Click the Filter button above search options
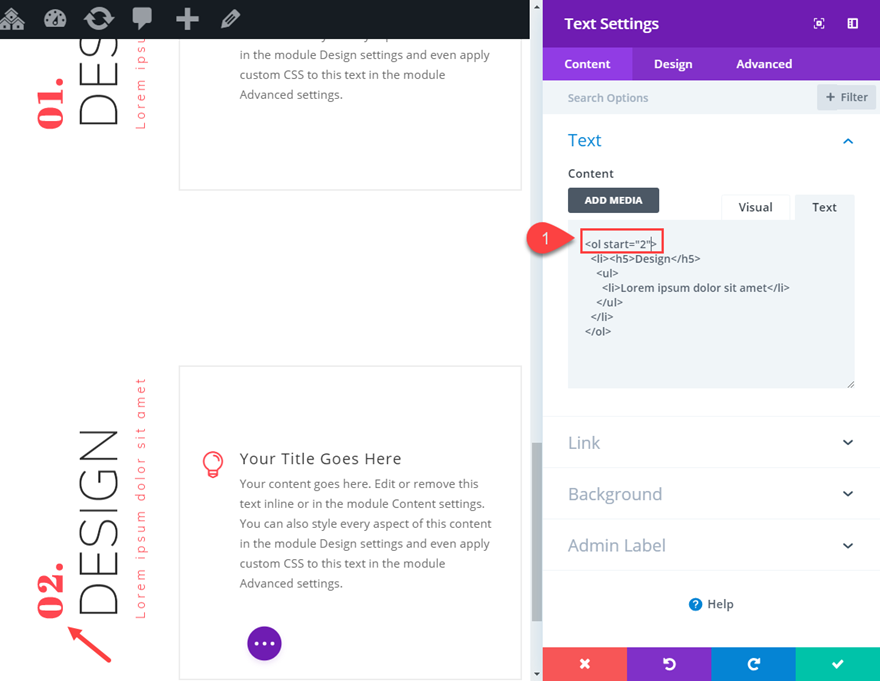 click(x=845, y=97)
